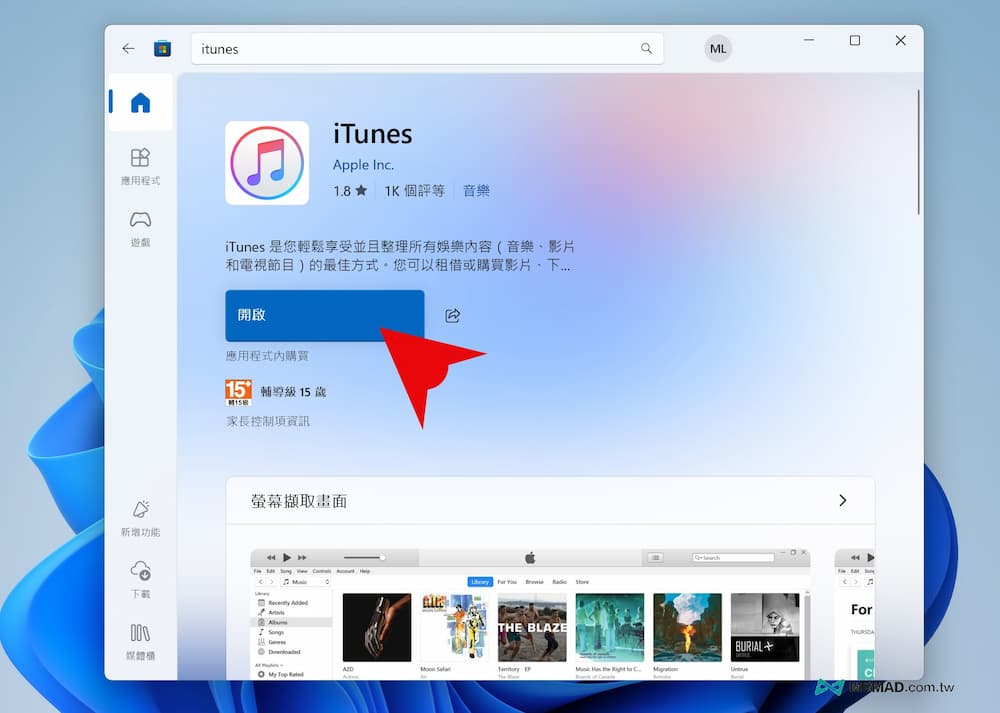Image resolution: width=1000 pixels, height=713 pixels.
Task: Open the Apps (應用程式) sidebar section
Action: (x=140, y=166)
